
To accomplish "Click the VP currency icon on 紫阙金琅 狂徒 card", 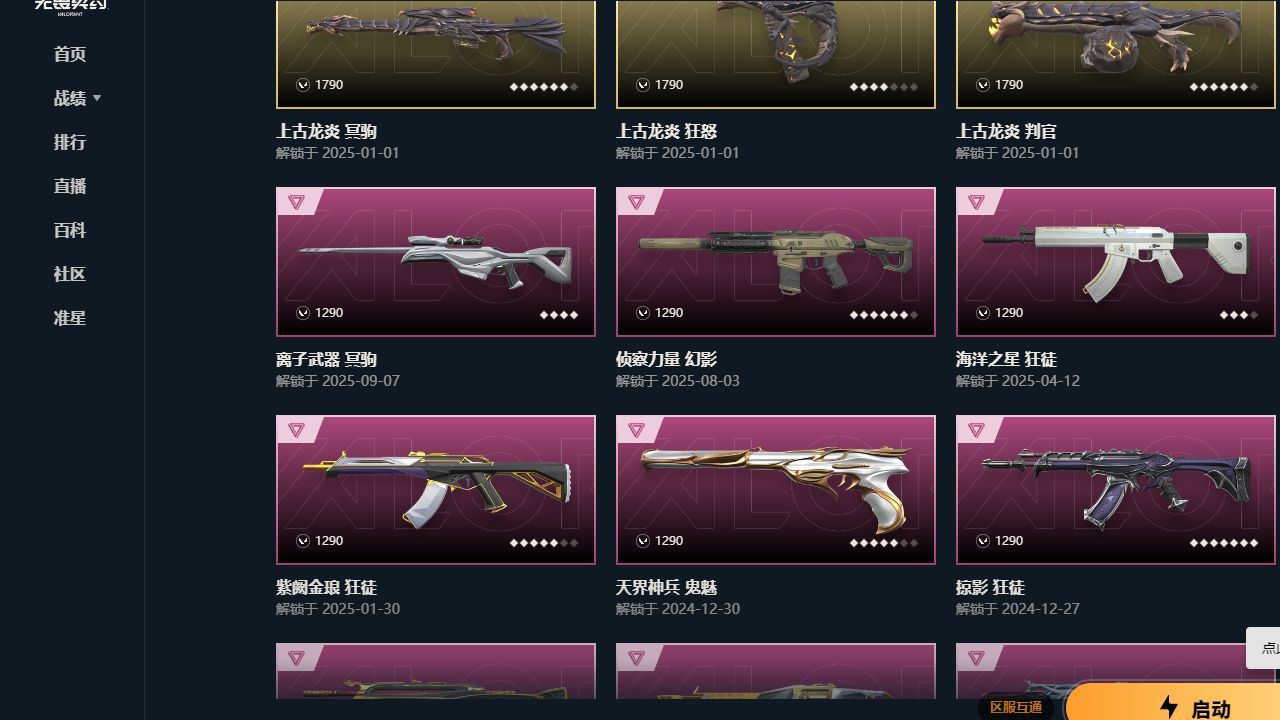I will pyautogui.click(x=303, y=541).
